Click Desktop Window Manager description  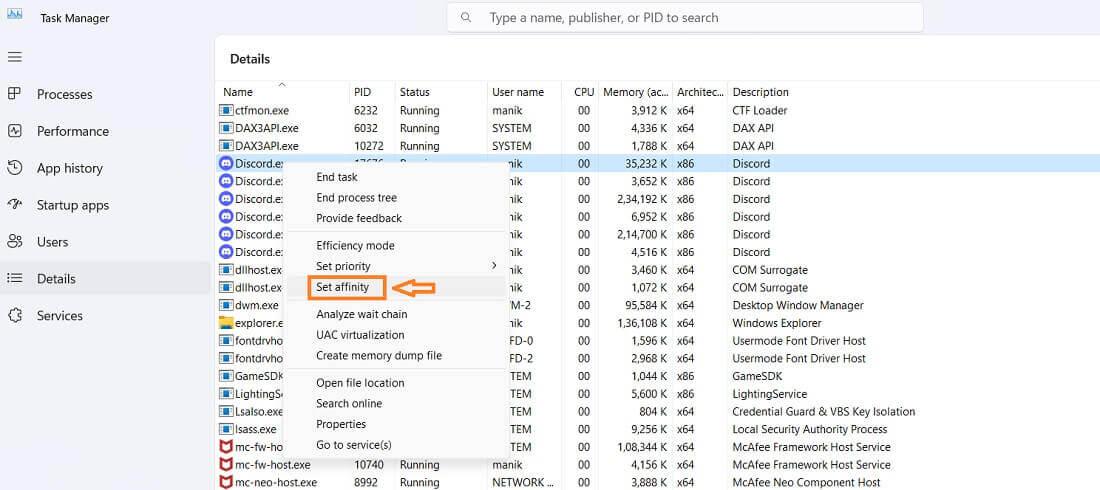(x=798, y=305)
